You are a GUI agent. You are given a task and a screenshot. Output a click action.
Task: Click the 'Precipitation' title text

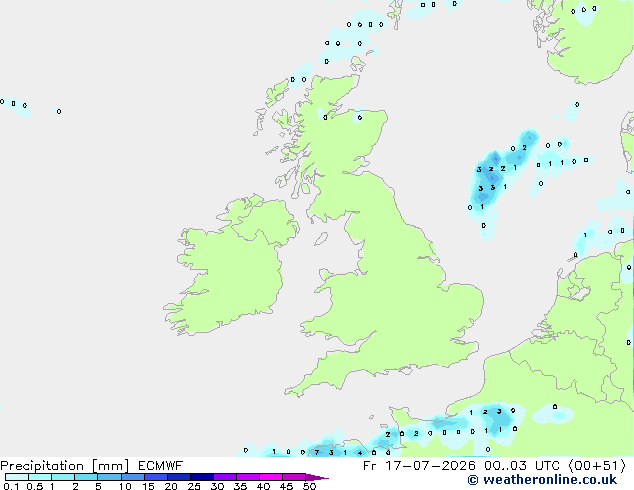click(42, 466)
